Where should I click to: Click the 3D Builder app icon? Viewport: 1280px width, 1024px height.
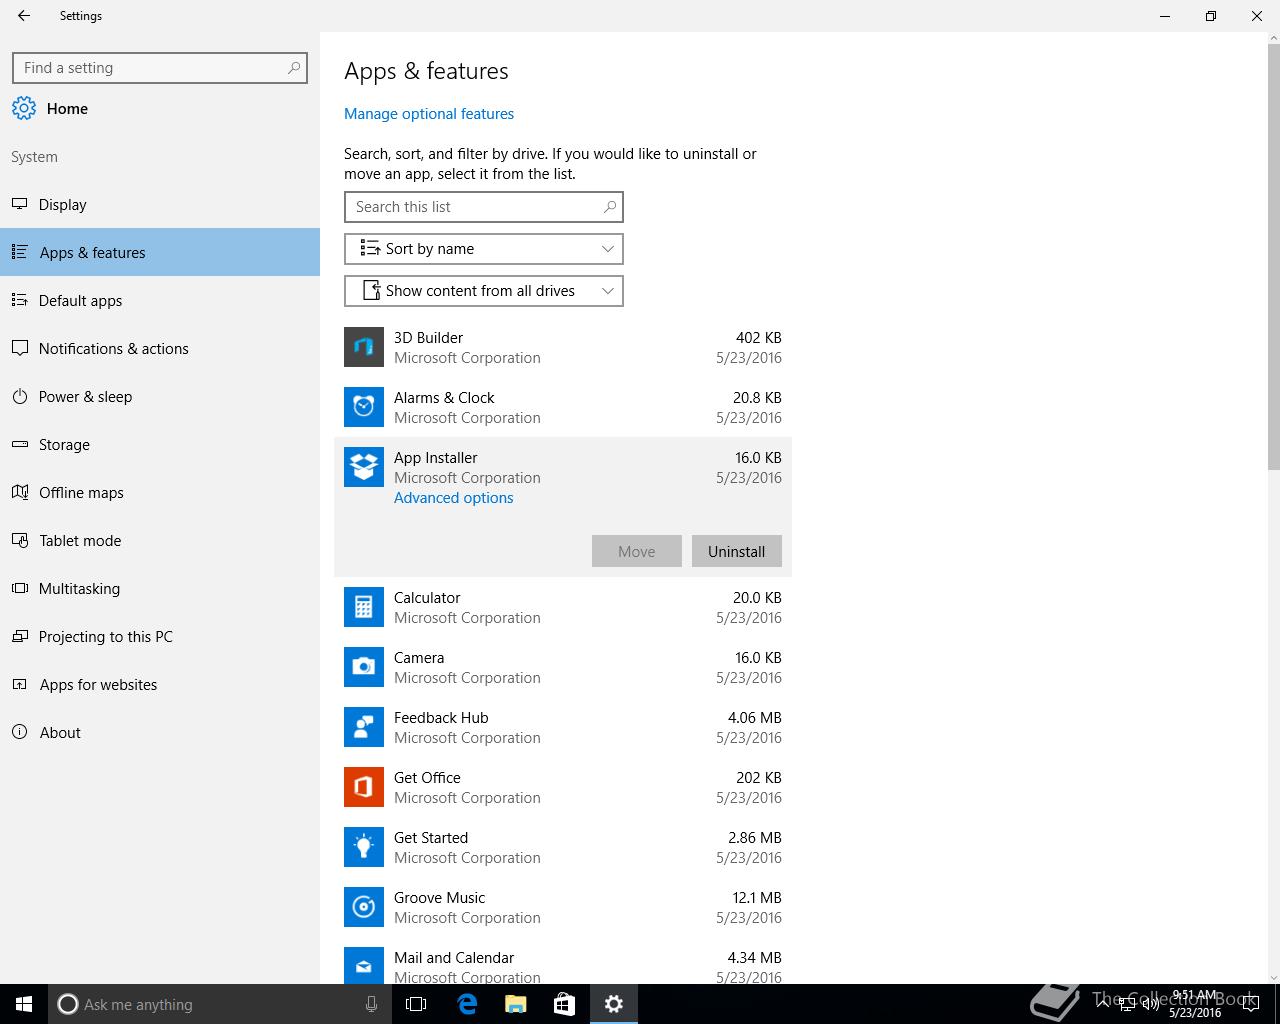click(x=364, y=347)
